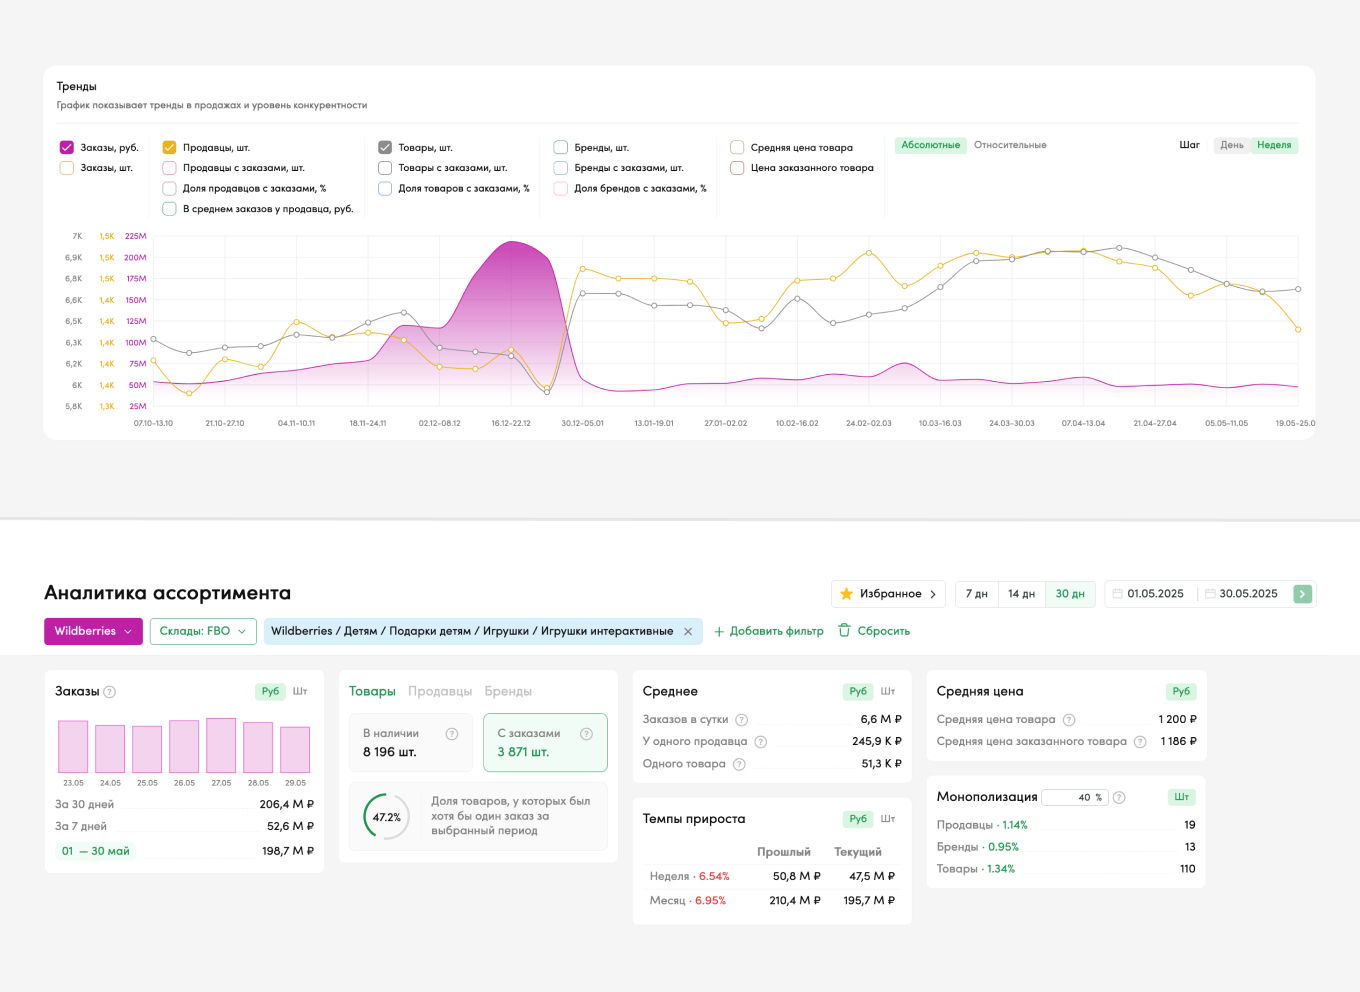Click the Монополизация percent input field
The image size is (1360, 992).
click(x=1075, y=798)
